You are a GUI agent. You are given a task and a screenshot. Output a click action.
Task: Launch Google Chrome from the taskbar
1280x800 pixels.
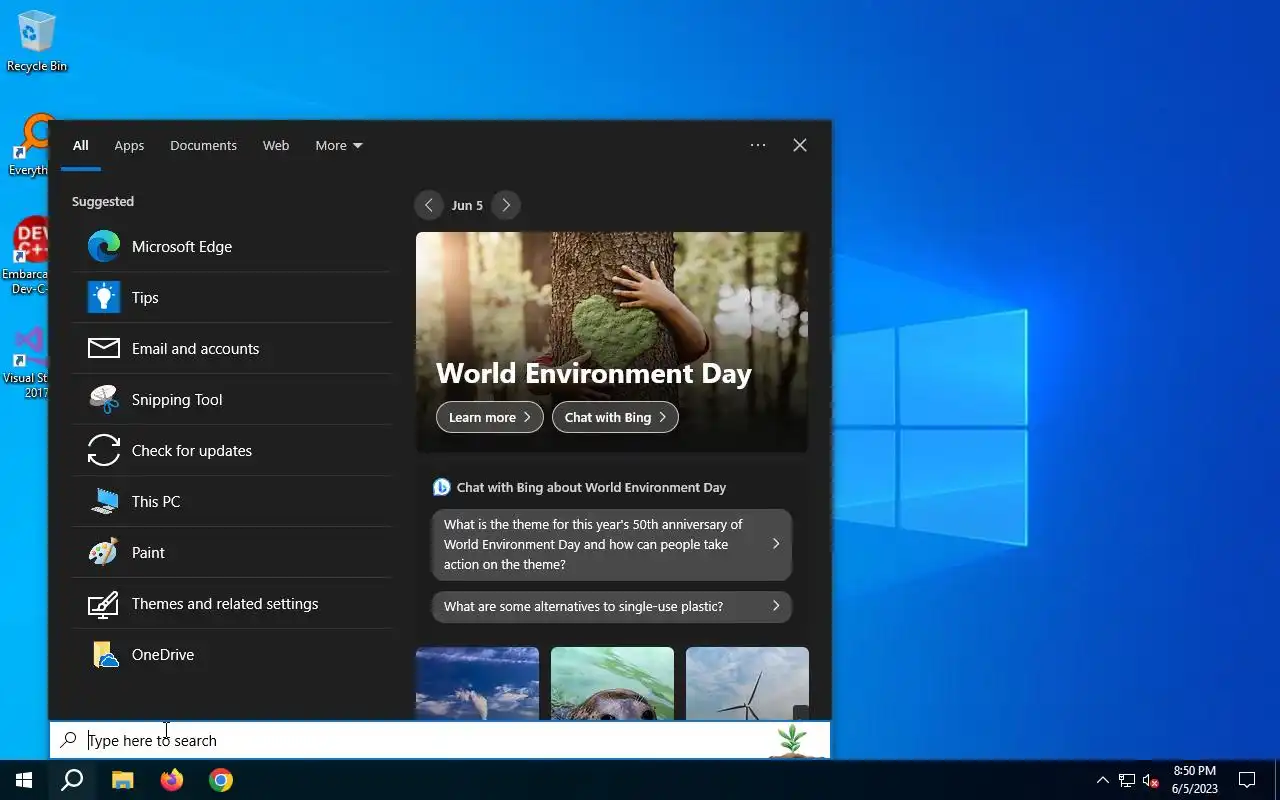220,780
